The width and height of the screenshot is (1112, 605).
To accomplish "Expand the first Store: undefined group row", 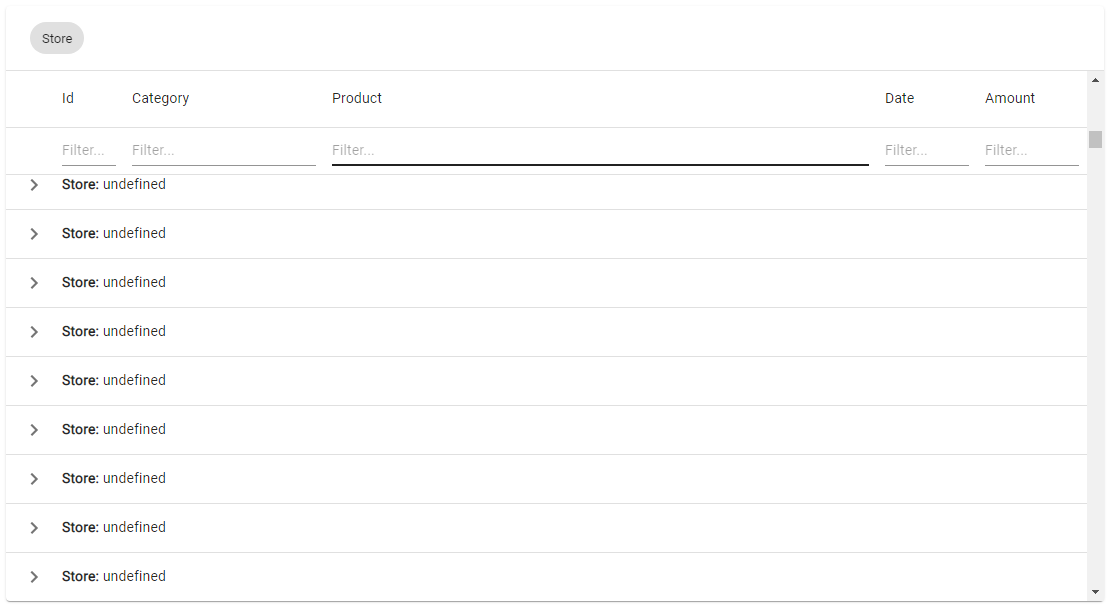I will [33, 184].
